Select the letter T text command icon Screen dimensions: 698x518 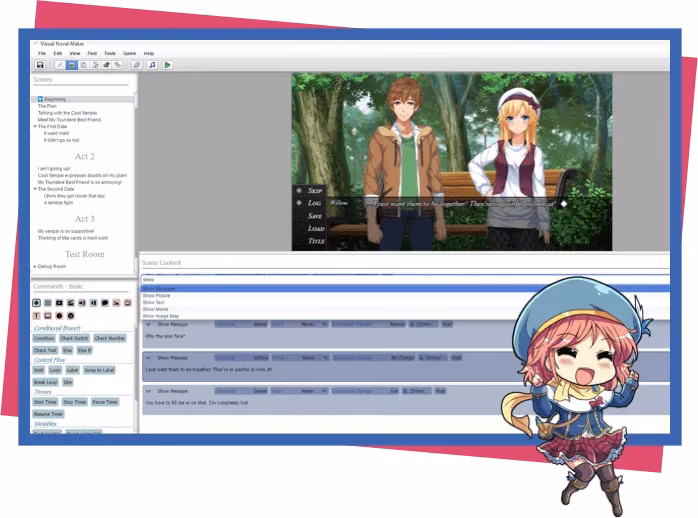(37, 316)
